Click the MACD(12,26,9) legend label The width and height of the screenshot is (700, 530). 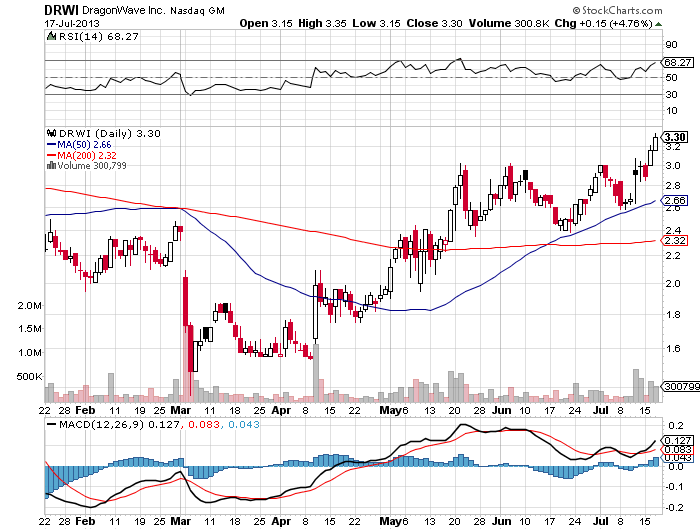pyautogui.click(x=101, y=424)
